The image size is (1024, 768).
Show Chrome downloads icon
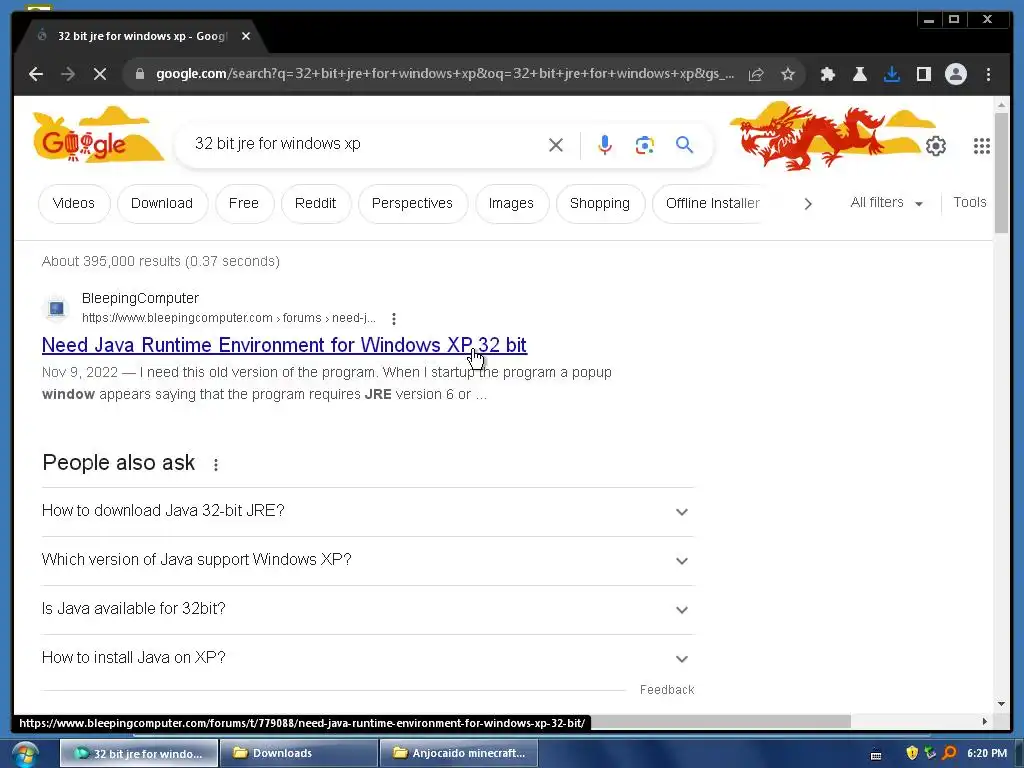point(891,74)
